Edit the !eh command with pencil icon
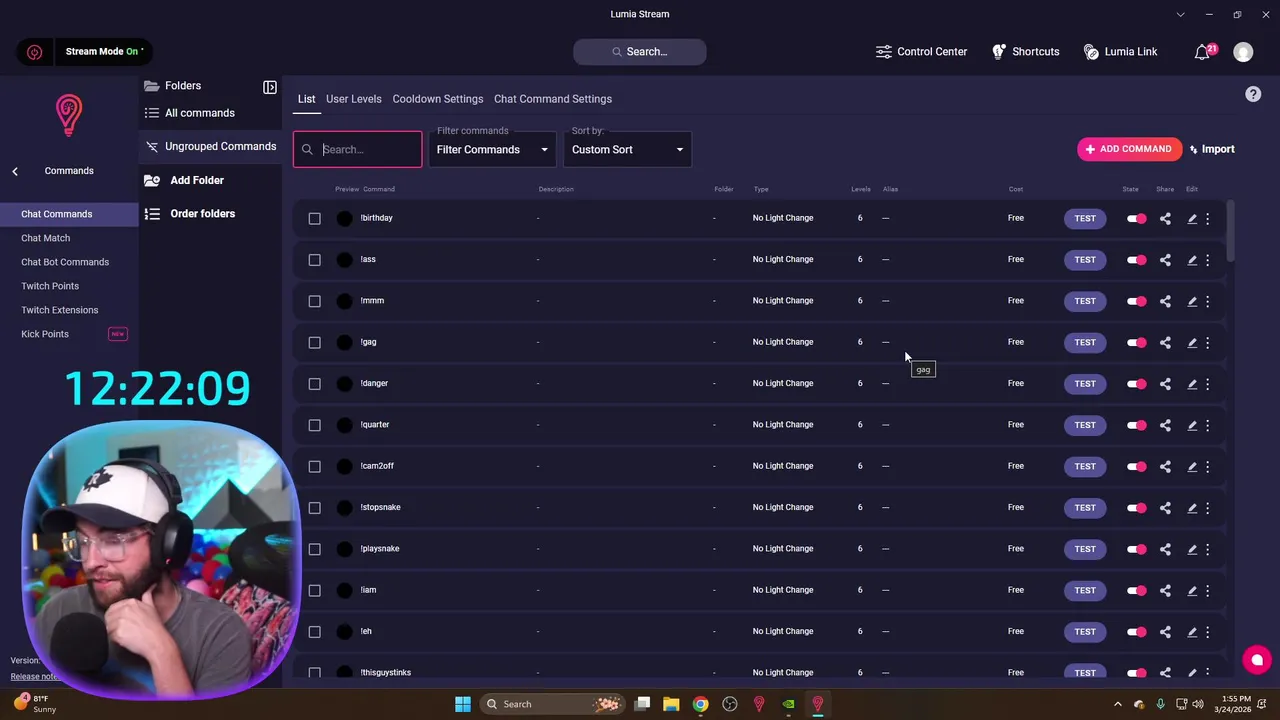Image resolution: width=1280 pixels, height=720 pixels. (1192, 632)
